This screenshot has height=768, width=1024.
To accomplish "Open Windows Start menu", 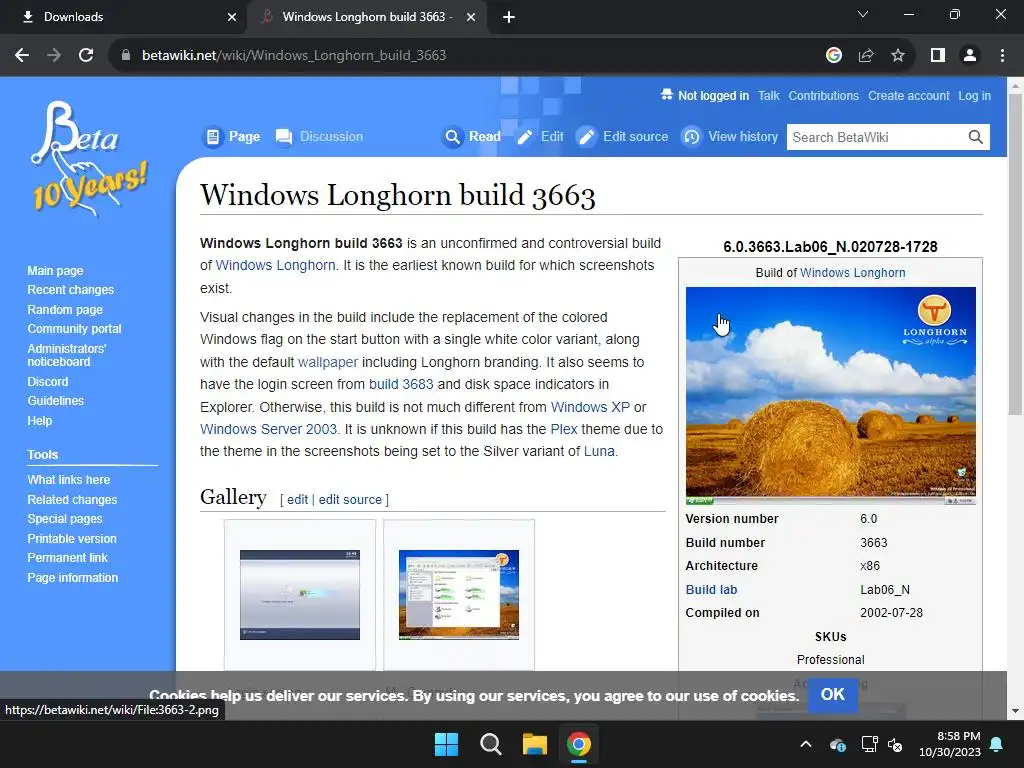I will pyautogui.click(x=447, y=744).
